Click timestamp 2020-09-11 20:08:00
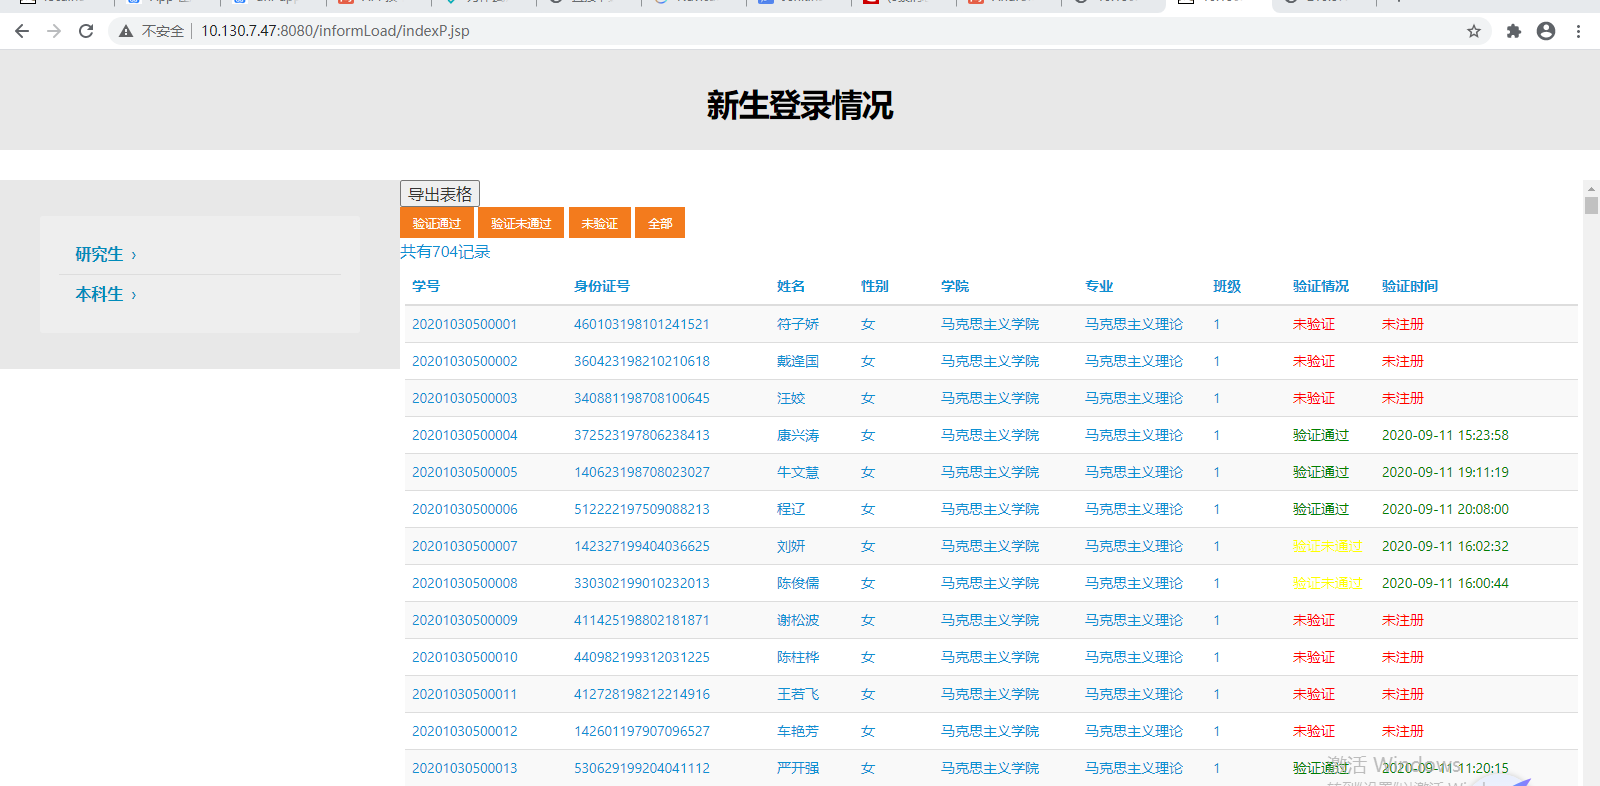The width and height of the screenshot is (1600, 786). [x=1445, y=509]
